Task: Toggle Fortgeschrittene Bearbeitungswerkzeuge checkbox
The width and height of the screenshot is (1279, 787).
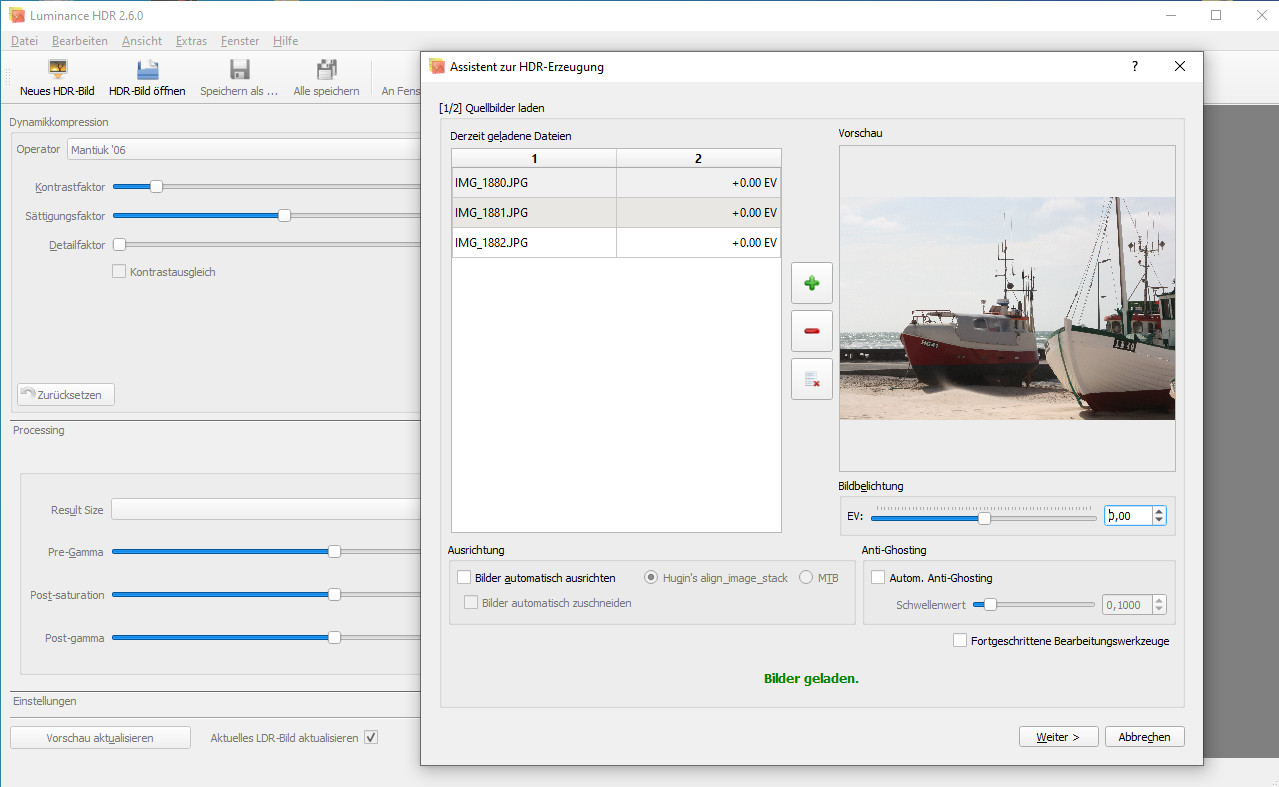Action: coord(960,640)
